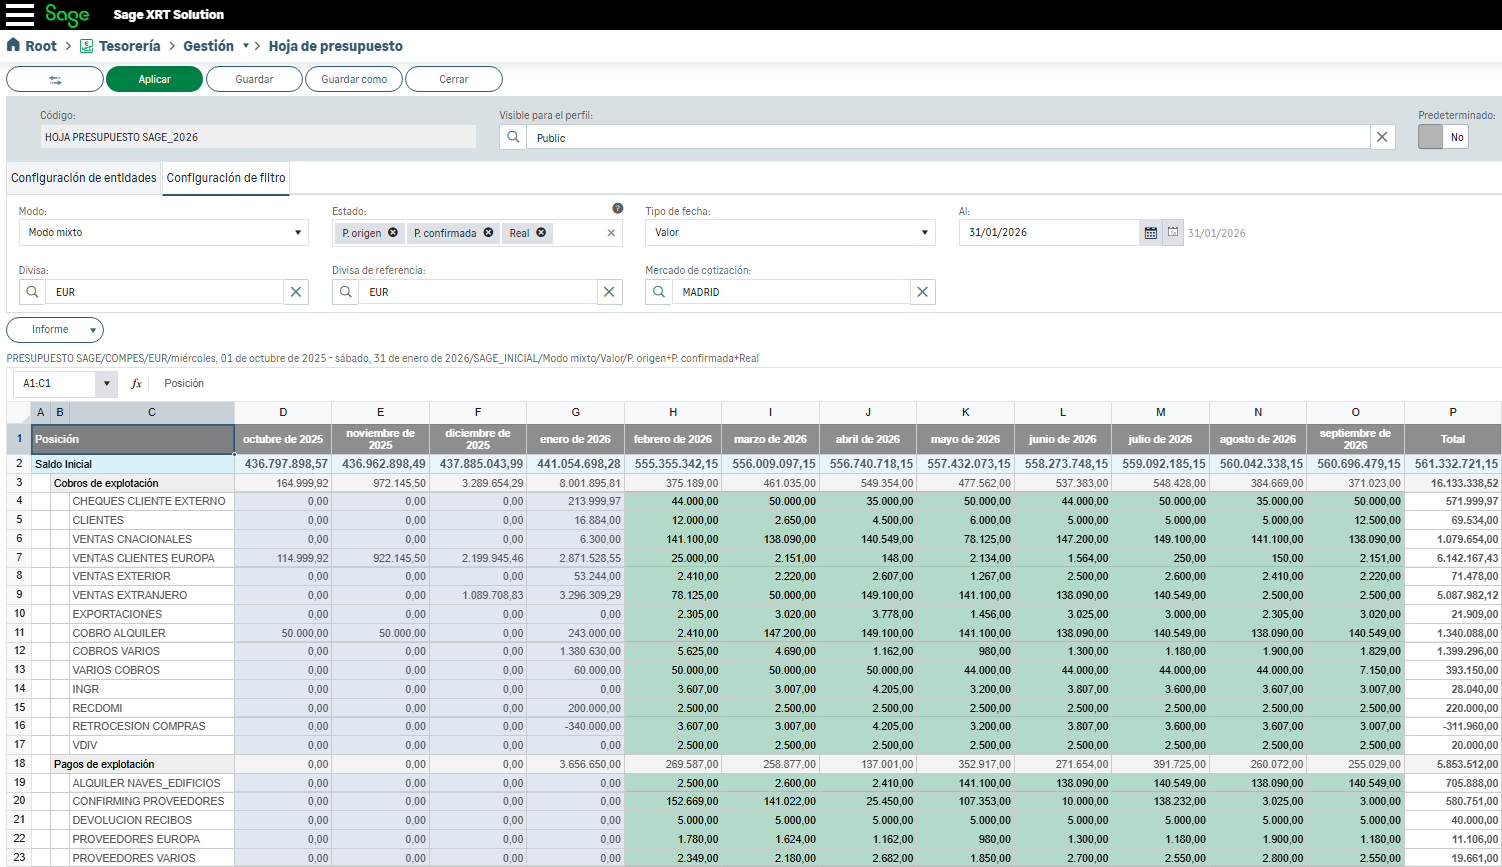Click the Root home icon
Screen dimensions: 1502x867
click(13, 45)
